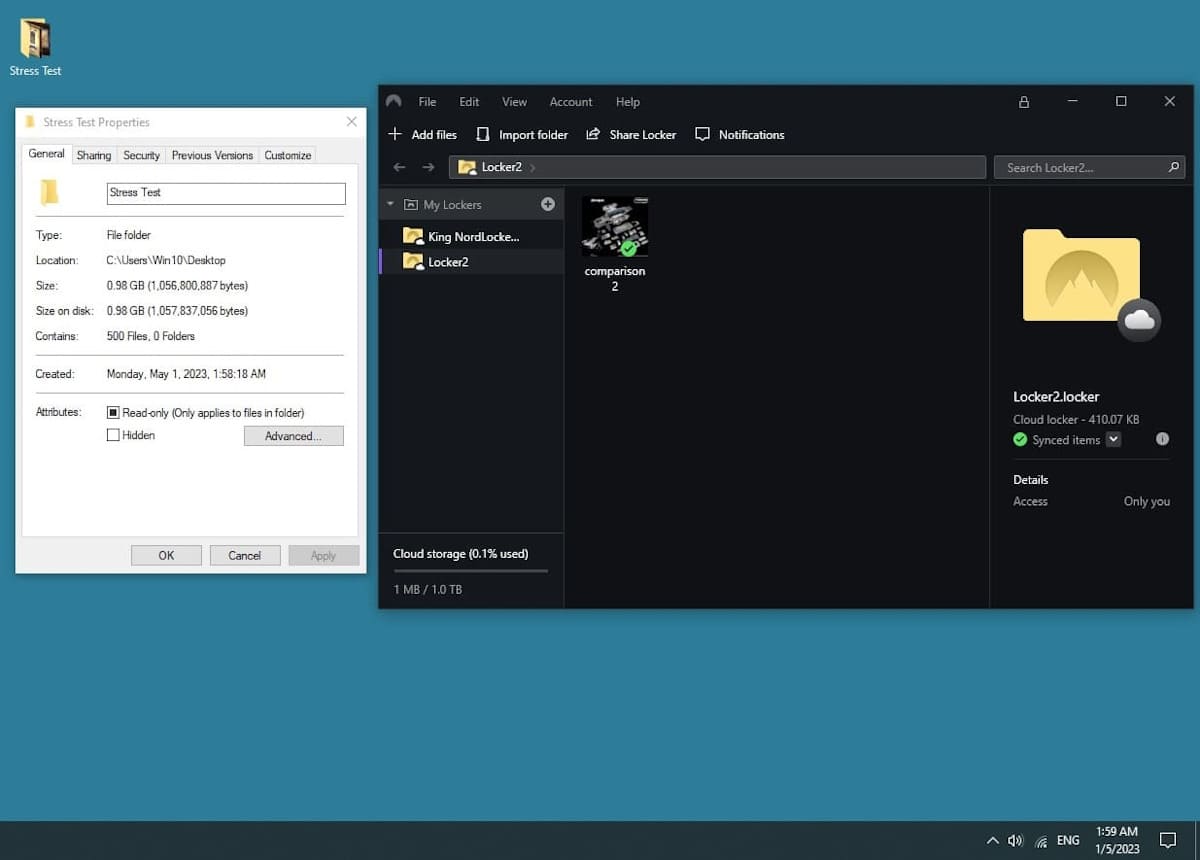Screen dimensions: 1200x860
Task: Click Cancel in Stress Test Properties
Action: pos(245,556)
